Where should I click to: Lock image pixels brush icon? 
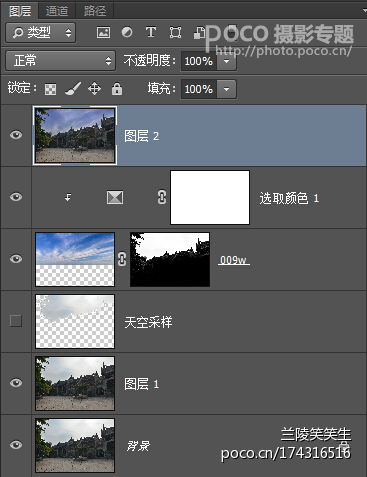pyautogui.click(x=73, y=89)
